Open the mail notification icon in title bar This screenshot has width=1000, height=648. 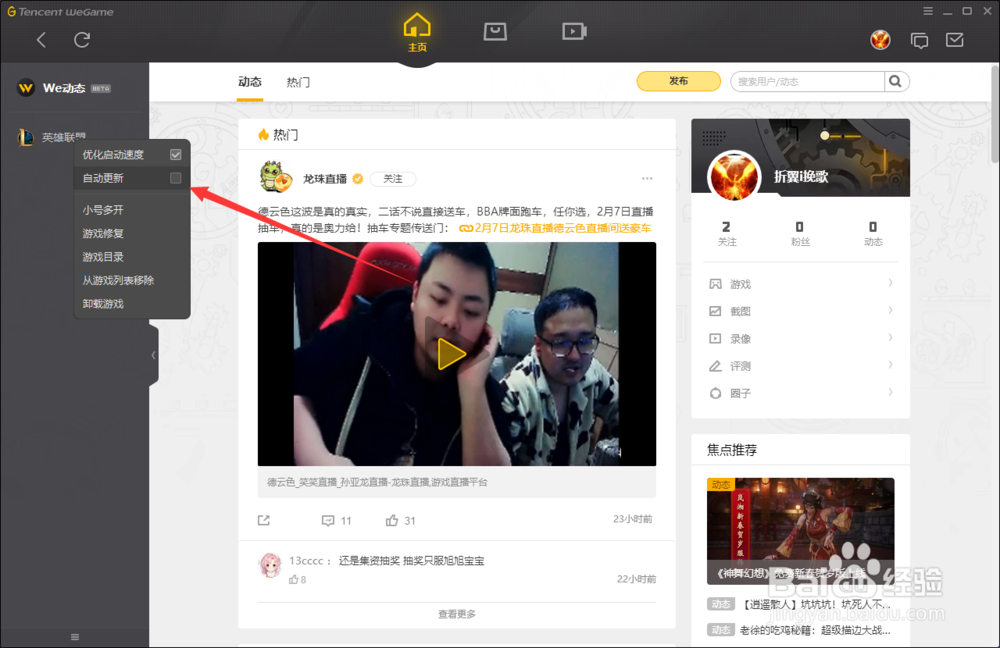coord(957,40)
